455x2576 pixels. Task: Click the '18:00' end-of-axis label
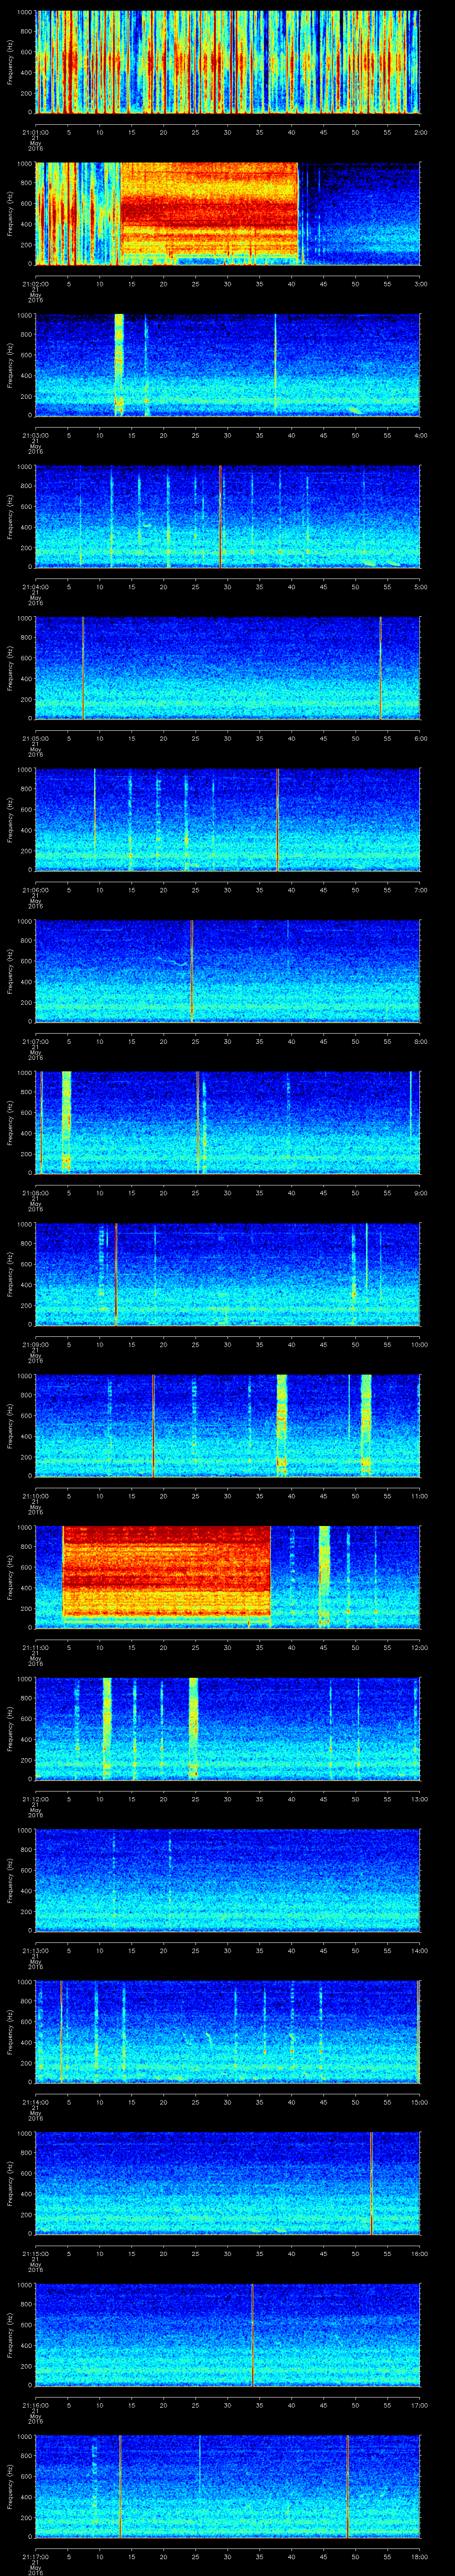pyautogui.click(x=419, y=2556)
